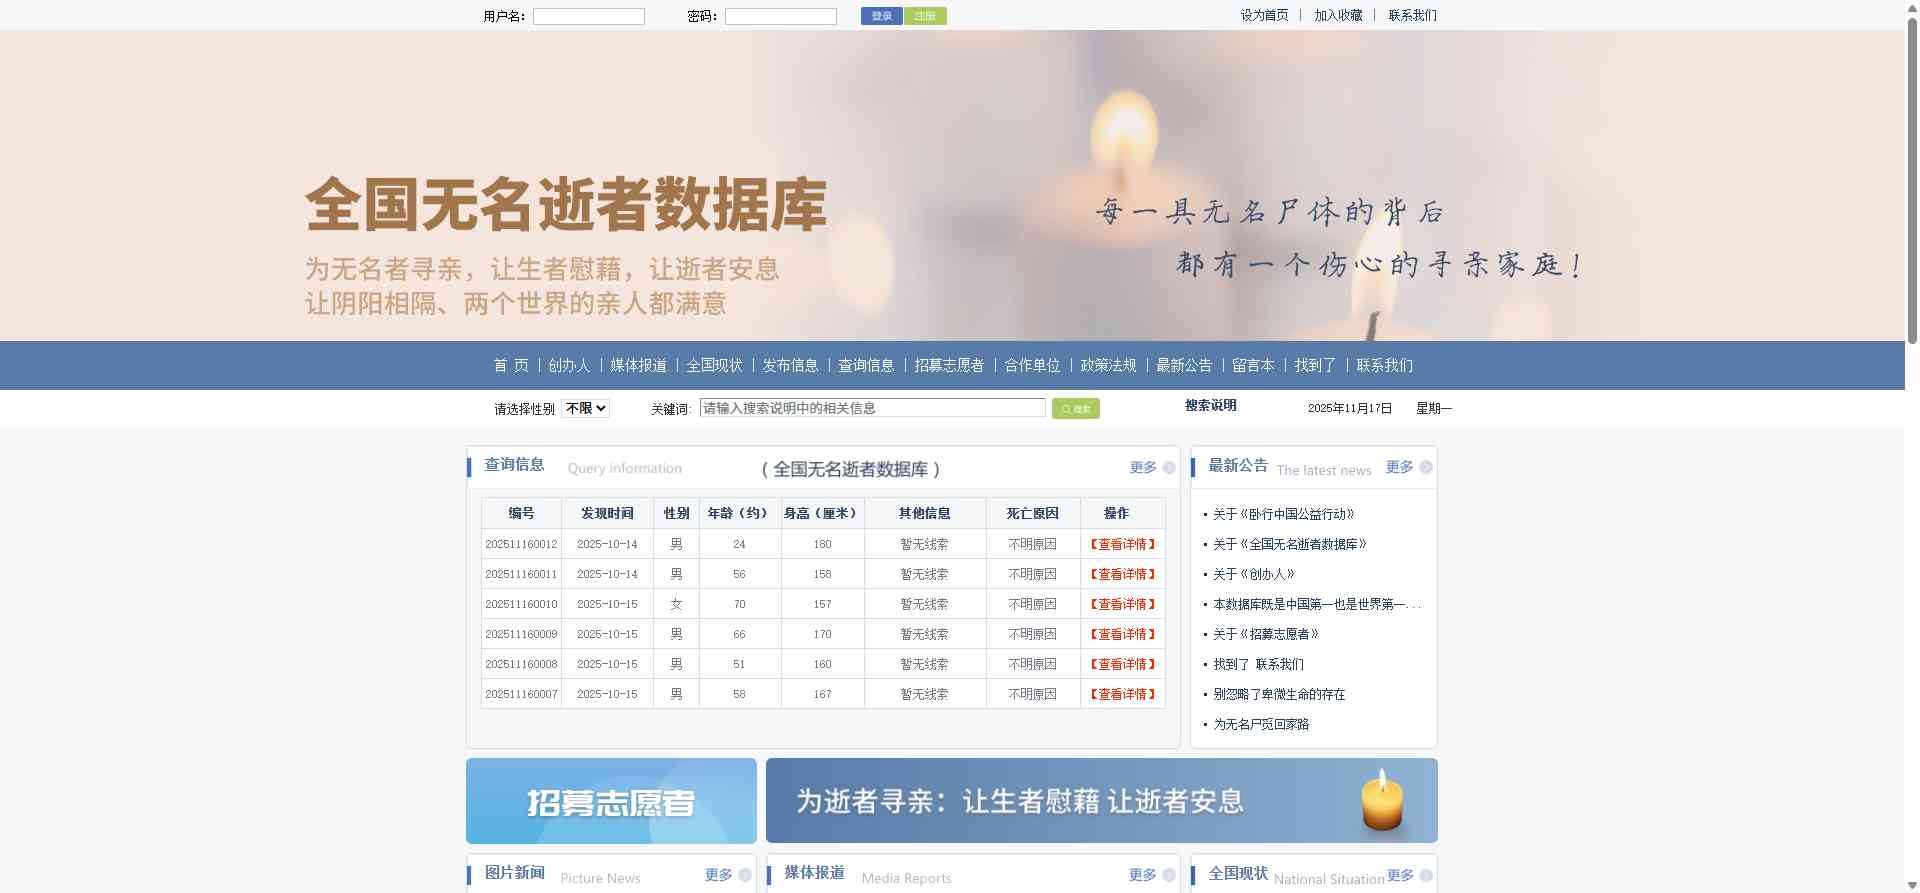Image resolution: width=1920 pixels, height=893 pixels.
Task: Click 设为首页 link at top
Action: 1264,15
